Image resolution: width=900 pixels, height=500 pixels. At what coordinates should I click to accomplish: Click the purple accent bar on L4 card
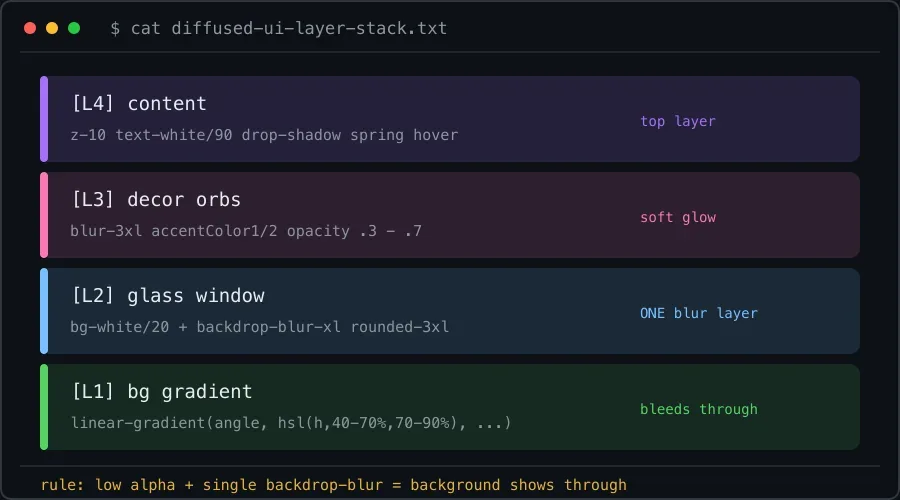click(44, 119)
